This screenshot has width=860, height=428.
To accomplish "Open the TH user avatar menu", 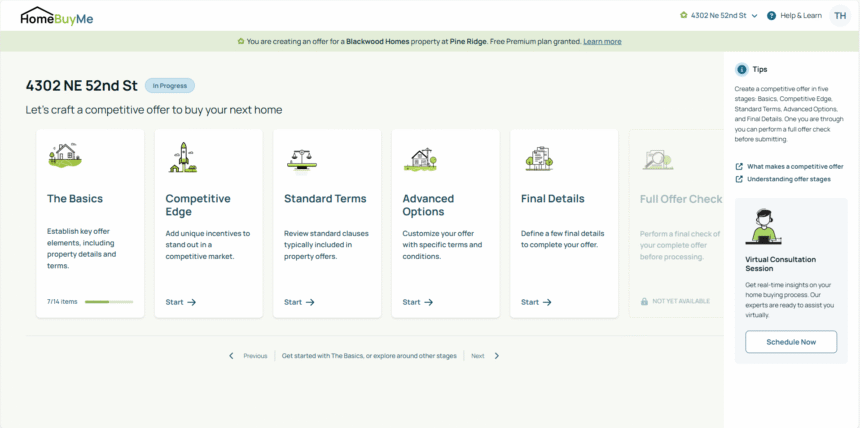I will click(x=838, y=16).
